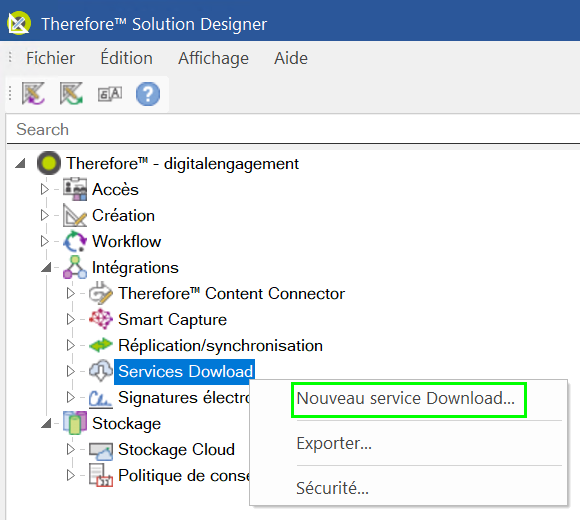Expand the Stockage Cloud node
Screen dimensions: 580x520
[x=71, y=449]
